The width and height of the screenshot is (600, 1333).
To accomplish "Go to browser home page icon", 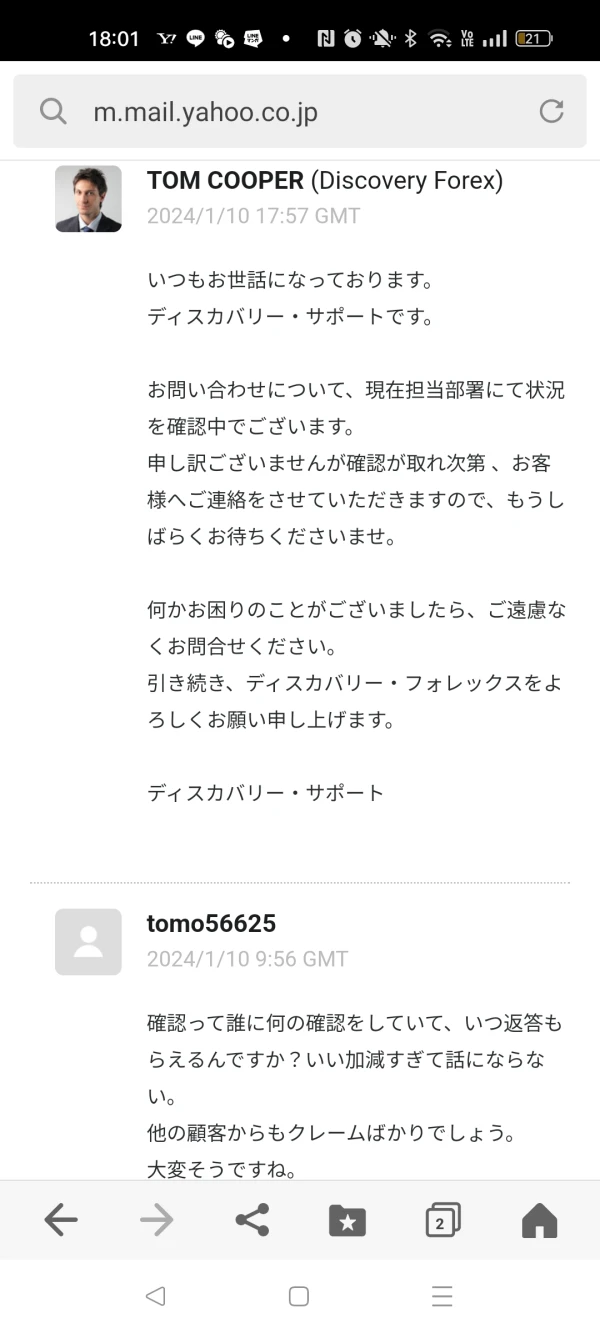I will [539, 1220].
